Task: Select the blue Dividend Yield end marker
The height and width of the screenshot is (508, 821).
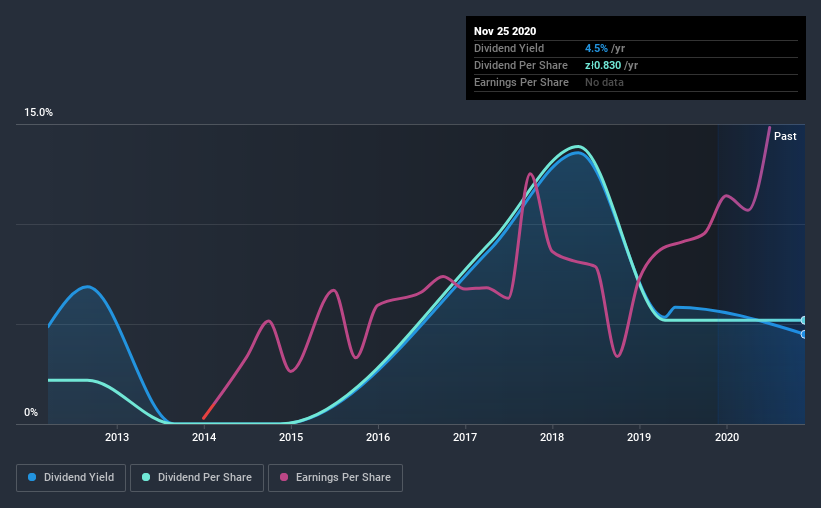Action: (x=803, y=334)
